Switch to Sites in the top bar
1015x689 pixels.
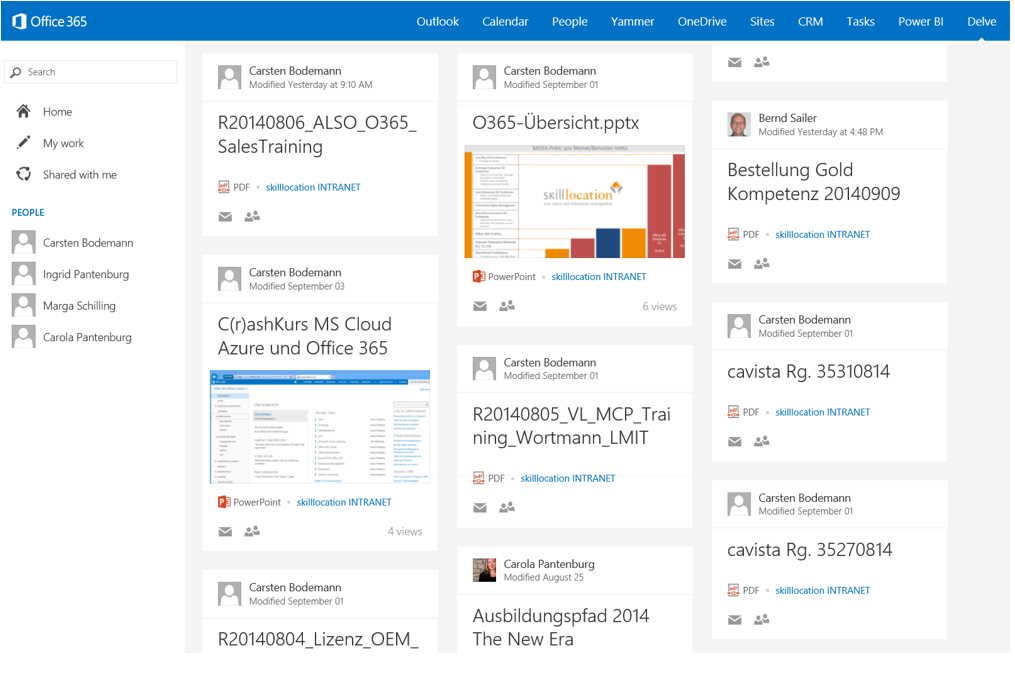point(762,21)
